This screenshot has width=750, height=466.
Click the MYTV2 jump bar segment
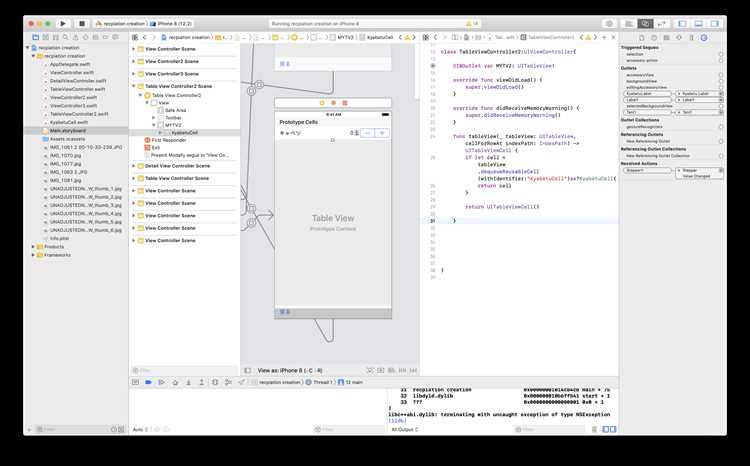tap(342, 37)
